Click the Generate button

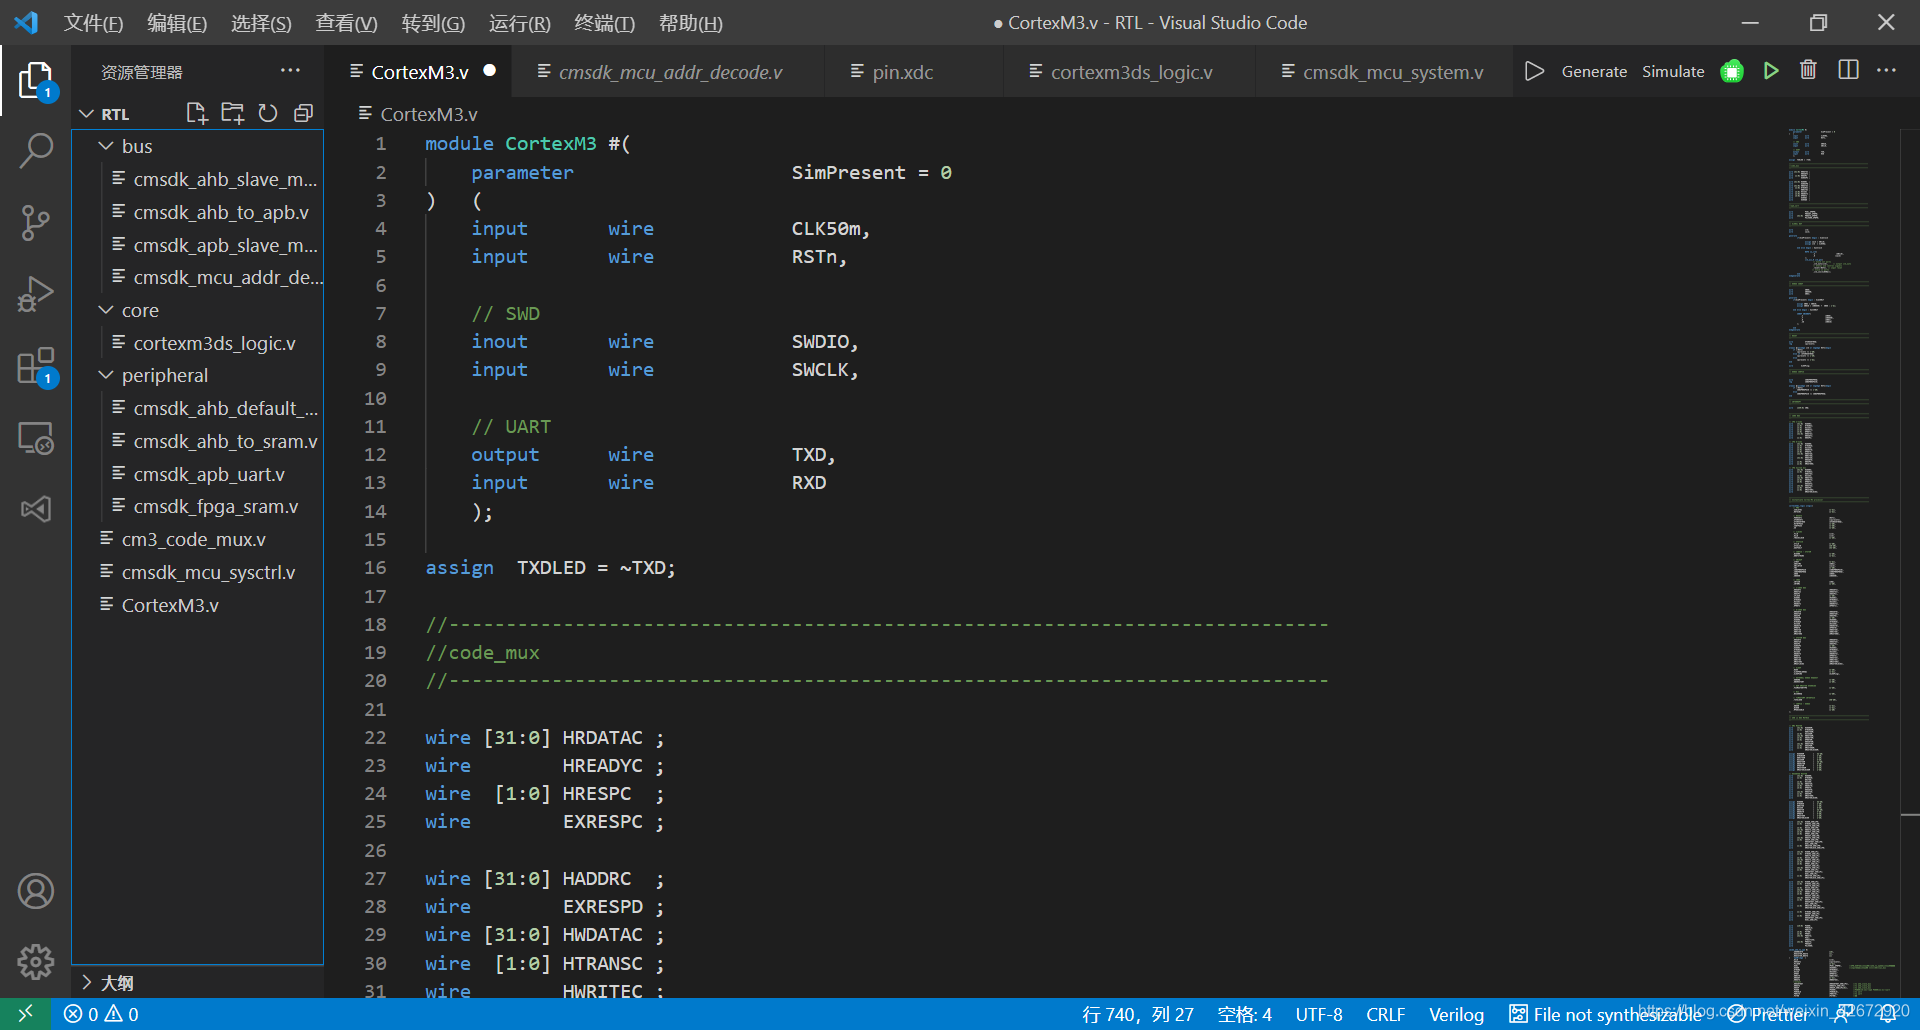(1594, 71)
